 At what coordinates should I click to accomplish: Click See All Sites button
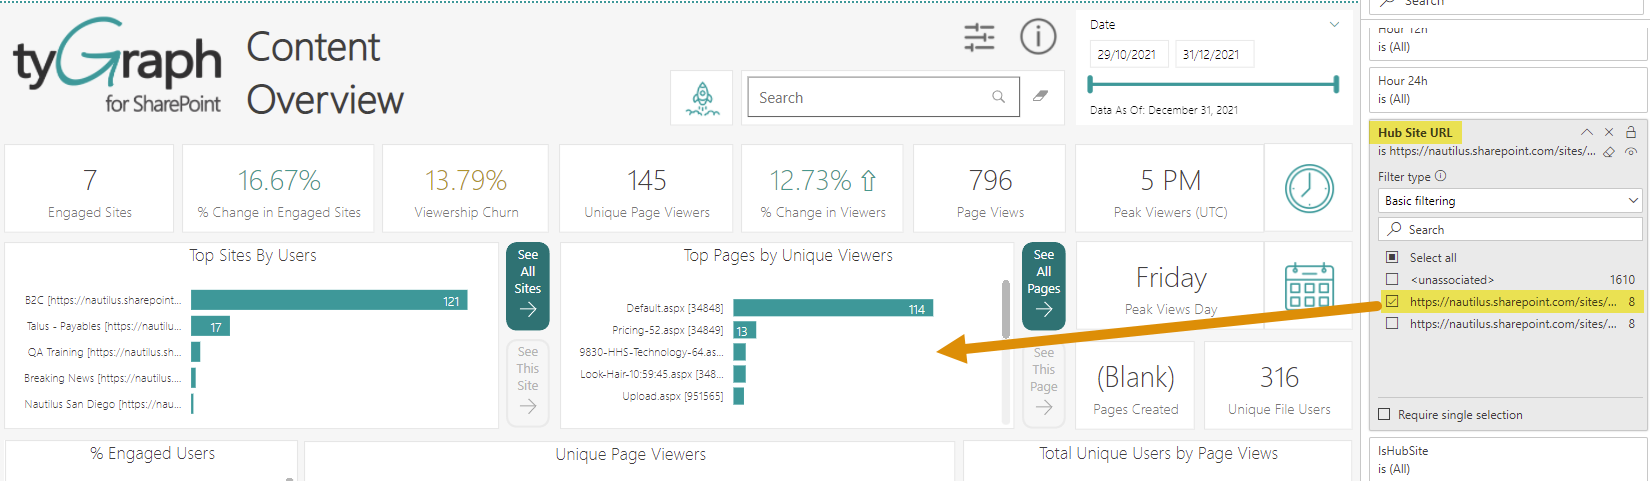tap(528, 286)
